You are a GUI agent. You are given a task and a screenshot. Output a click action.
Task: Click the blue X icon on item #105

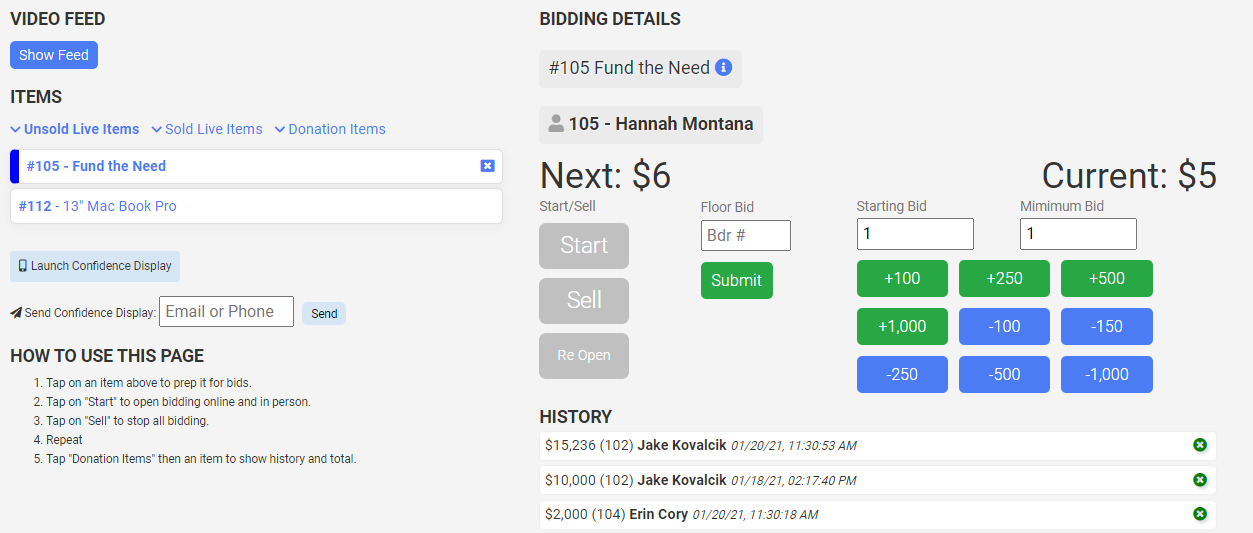tap(487, 166)
